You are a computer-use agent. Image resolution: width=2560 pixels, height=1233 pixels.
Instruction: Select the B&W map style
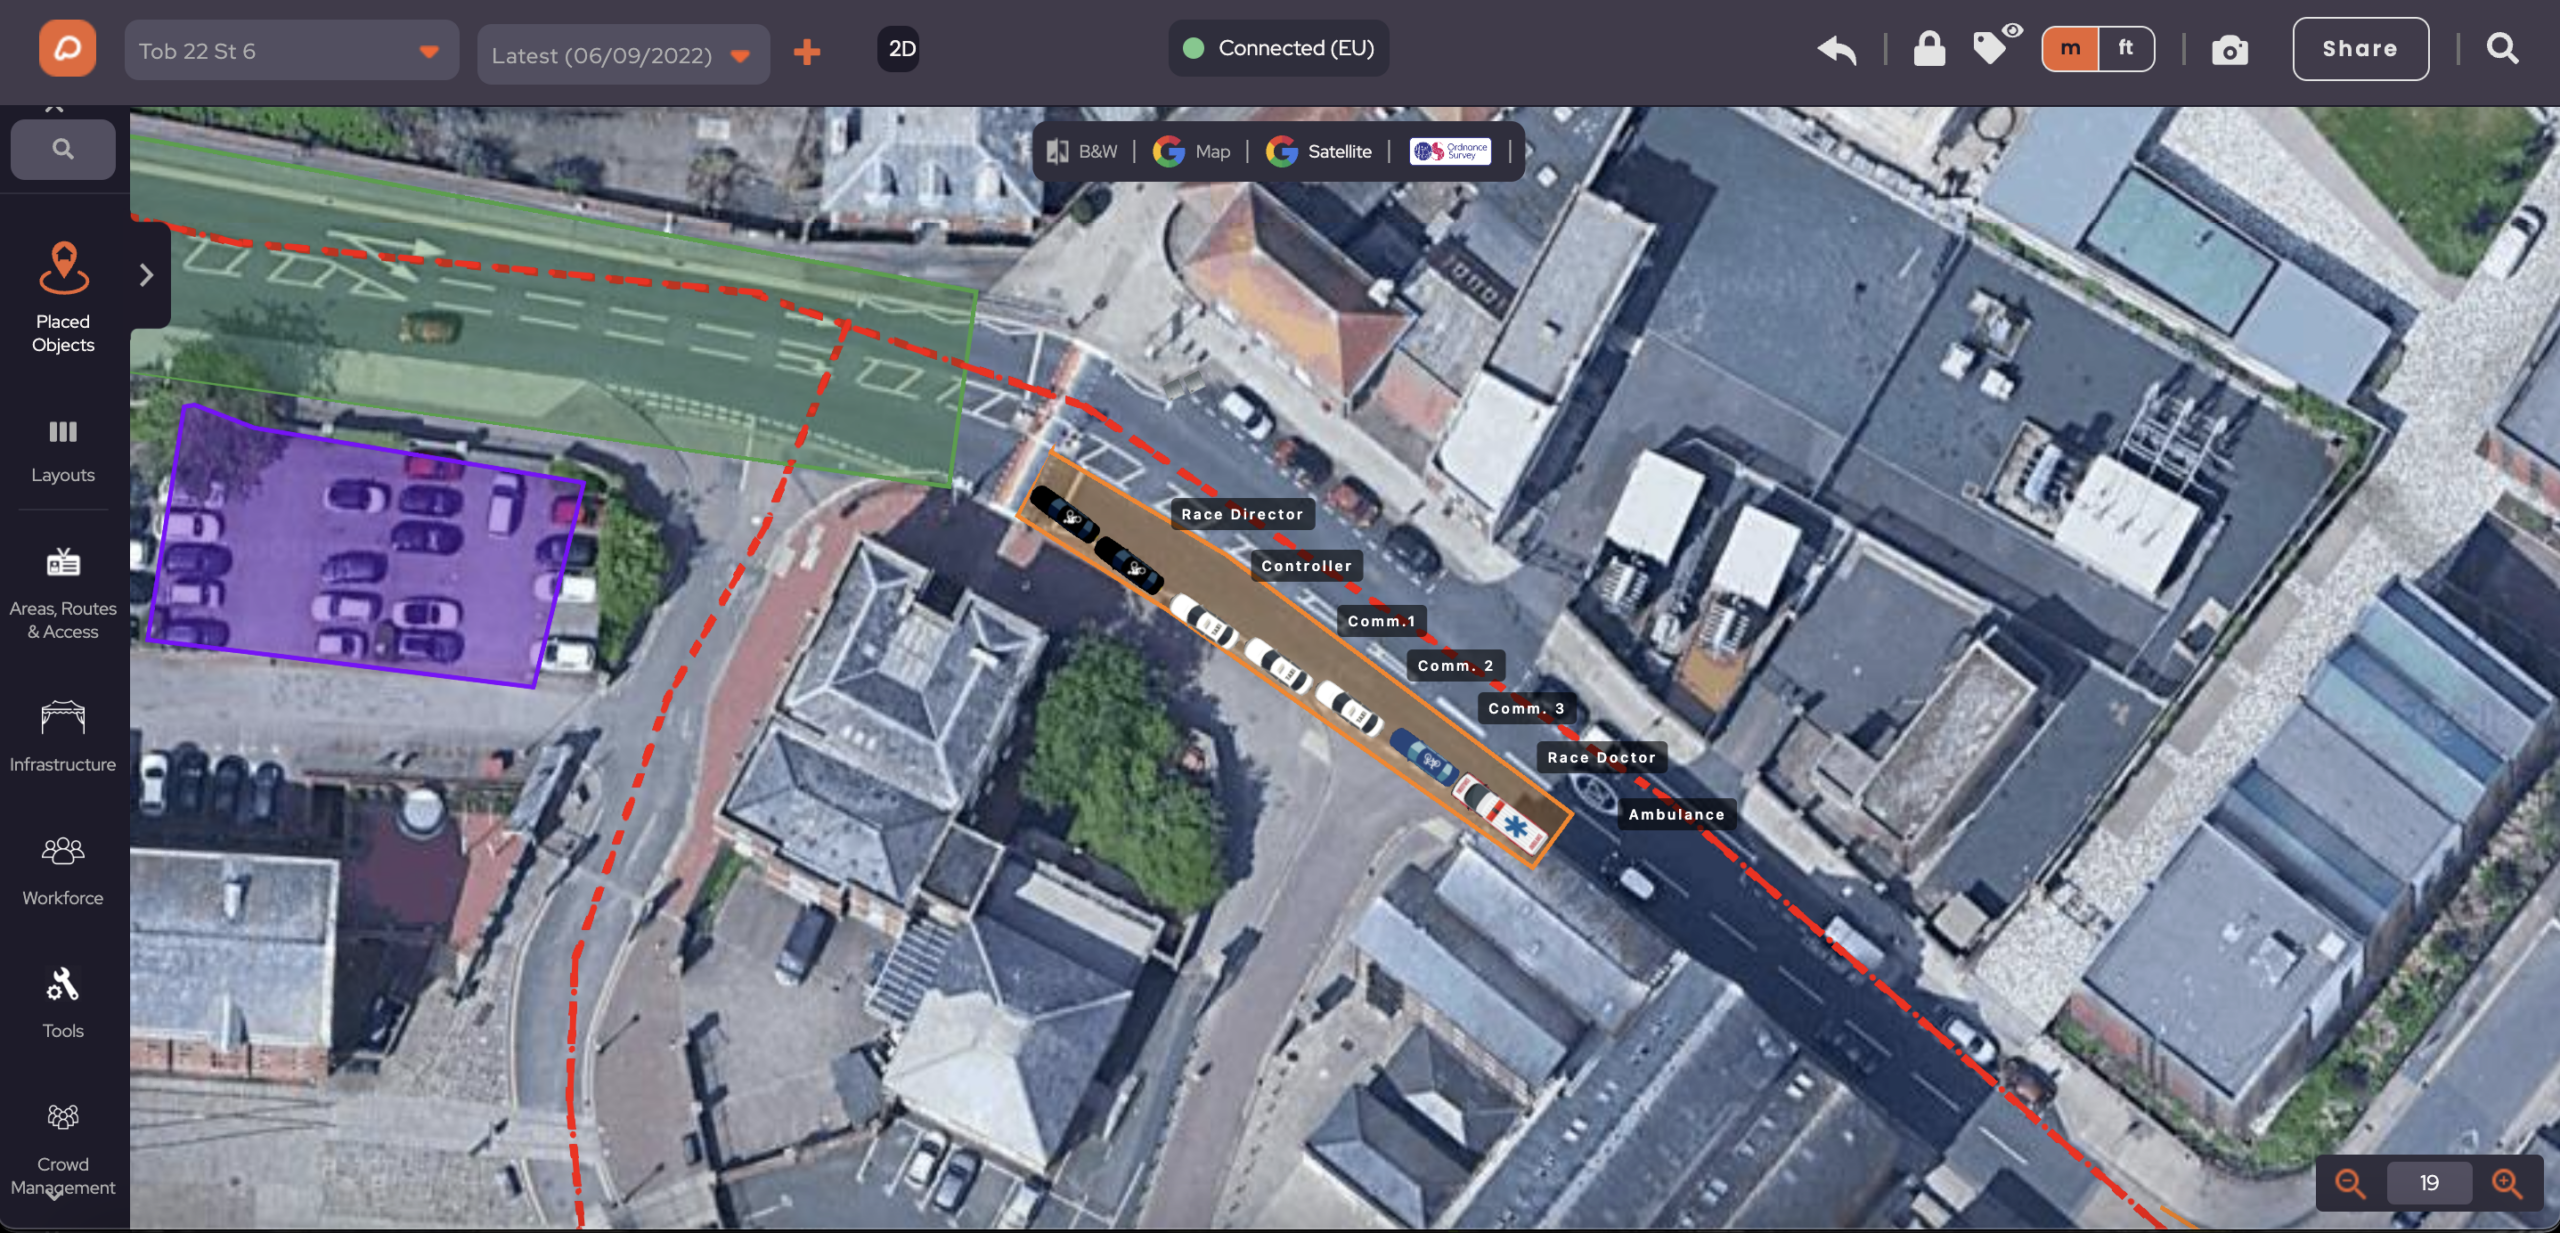tap(1082, 151)
